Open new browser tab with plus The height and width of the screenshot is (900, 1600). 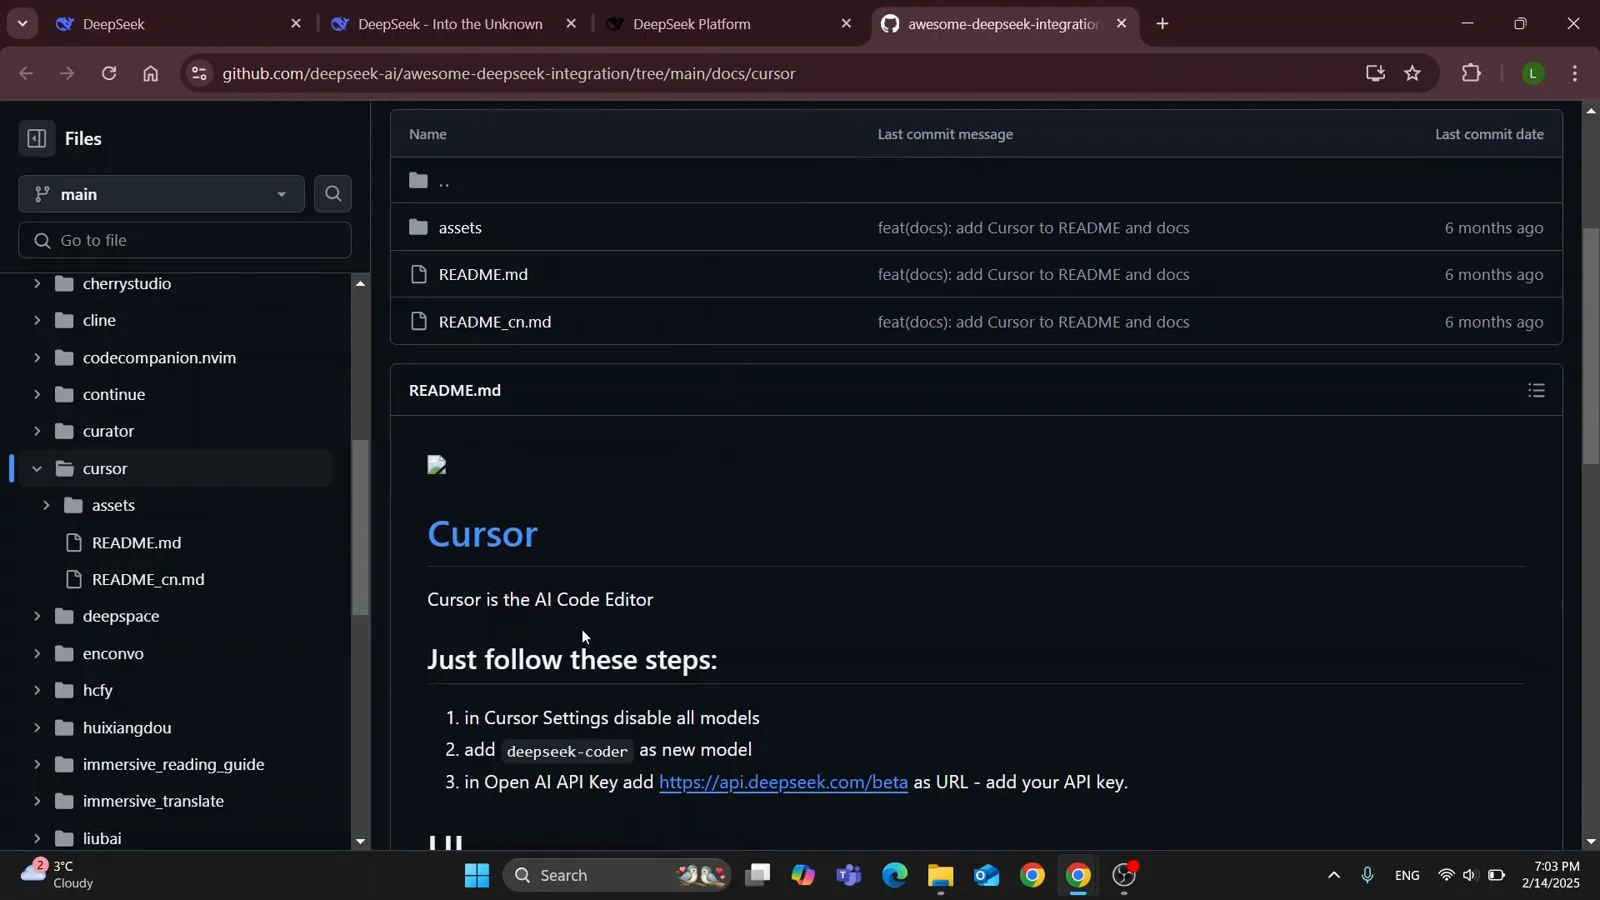coord(1162,23)
